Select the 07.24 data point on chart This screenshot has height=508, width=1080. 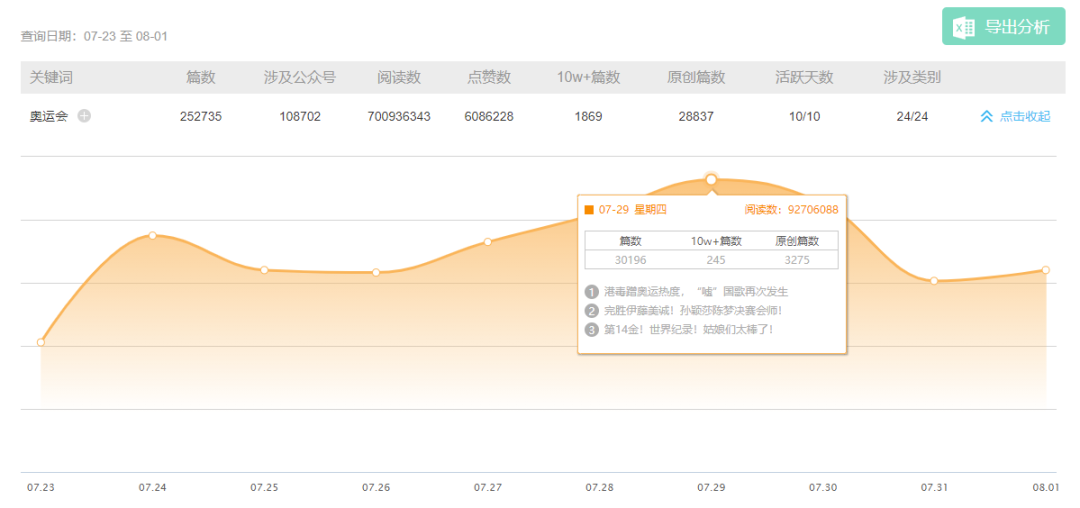(152, 235)
